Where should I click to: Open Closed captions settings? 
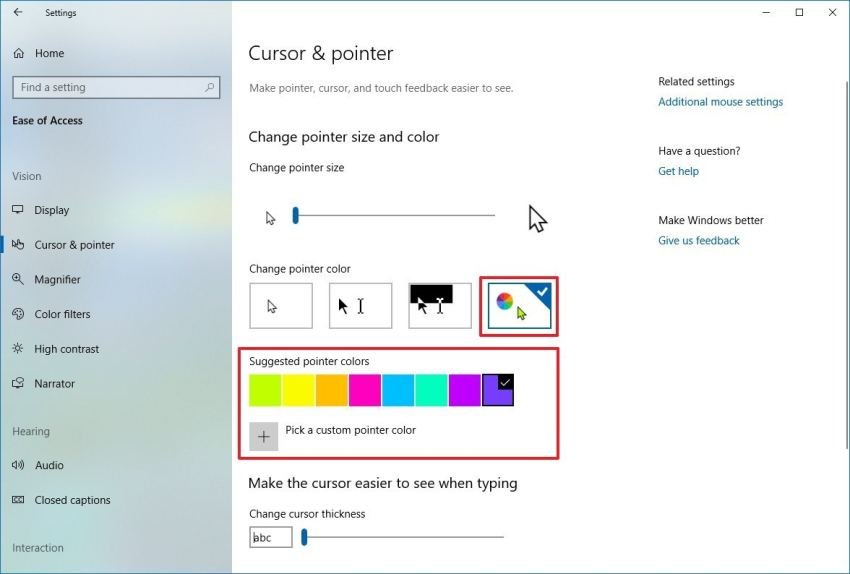[72, 500]
